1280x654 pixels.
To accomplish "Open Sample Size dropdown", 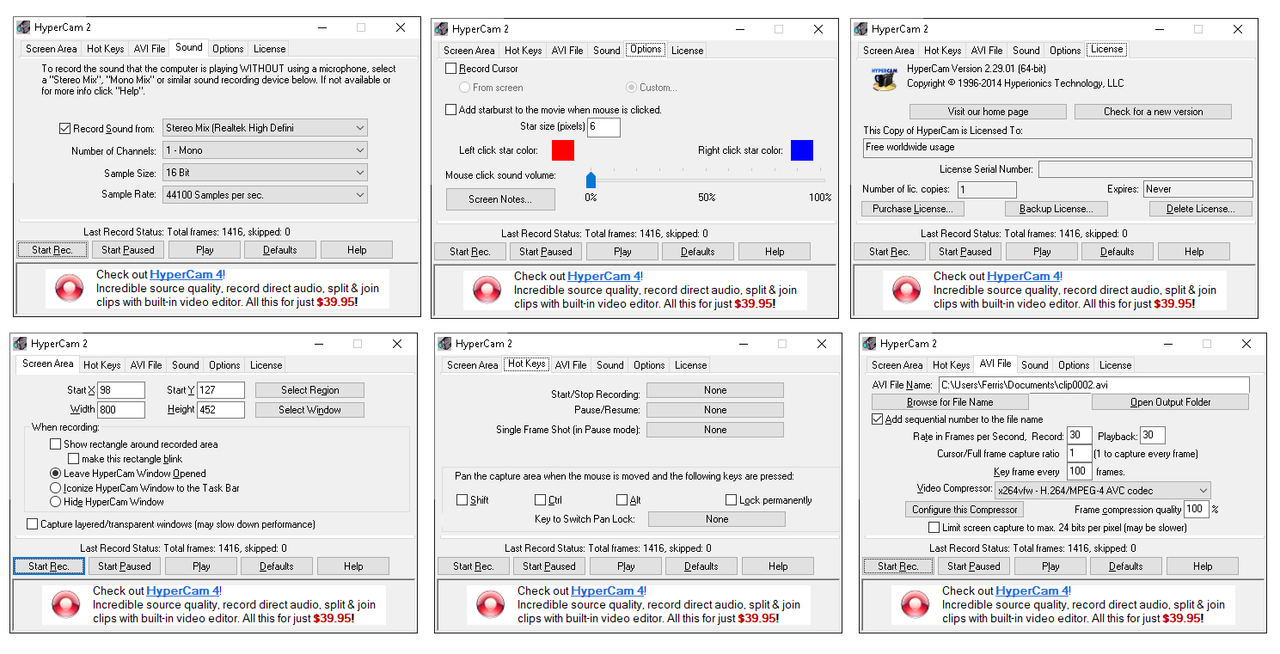I will coord(265,173).
